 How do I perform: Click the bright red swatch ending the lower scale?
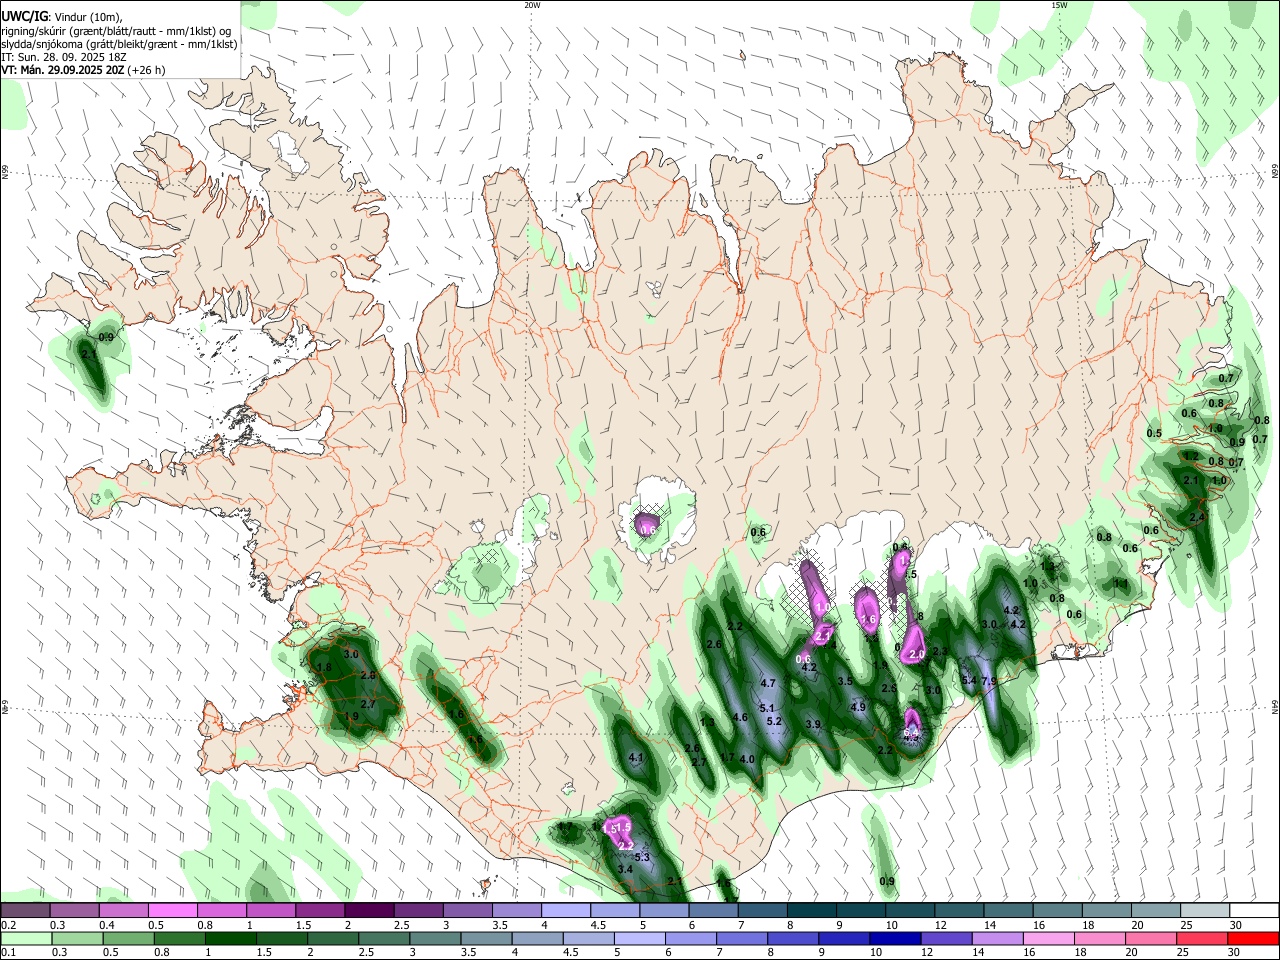[1252, 938]
